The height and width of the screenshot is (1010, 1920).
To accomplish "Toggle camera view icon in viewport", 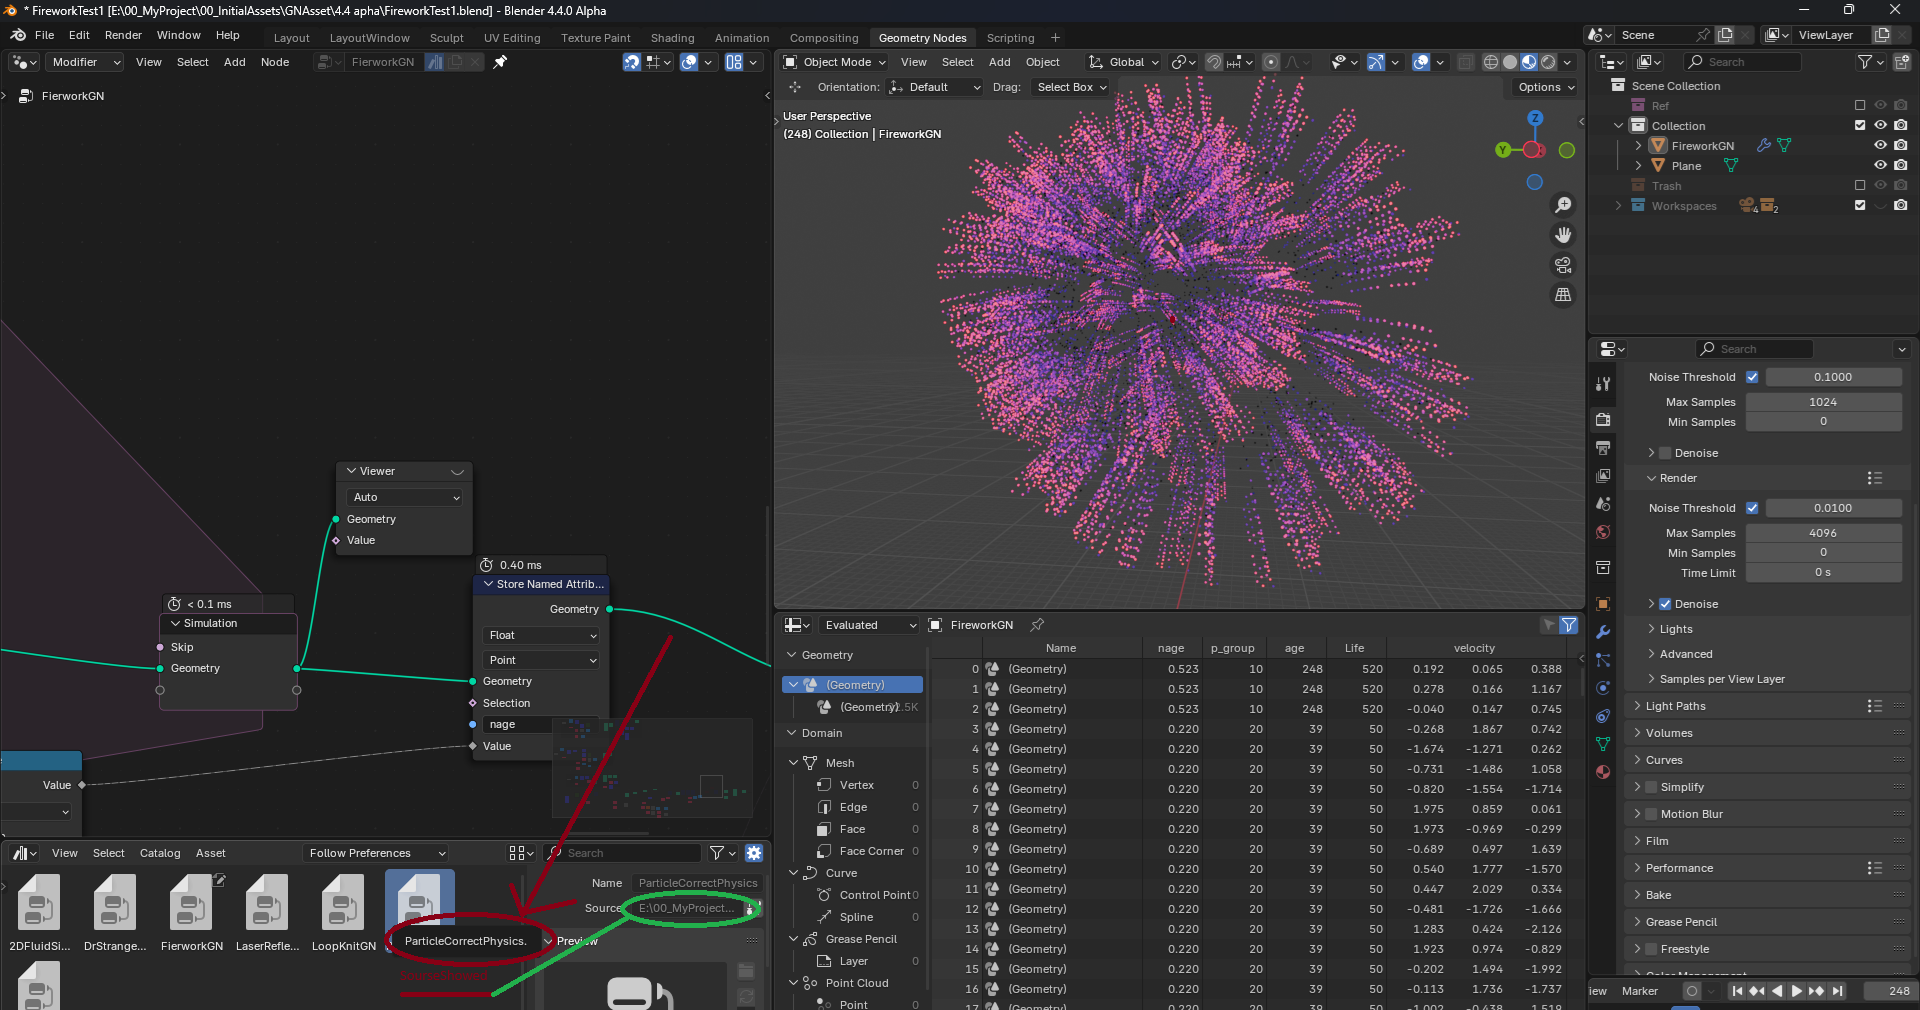I will (x=1562, y=265).
